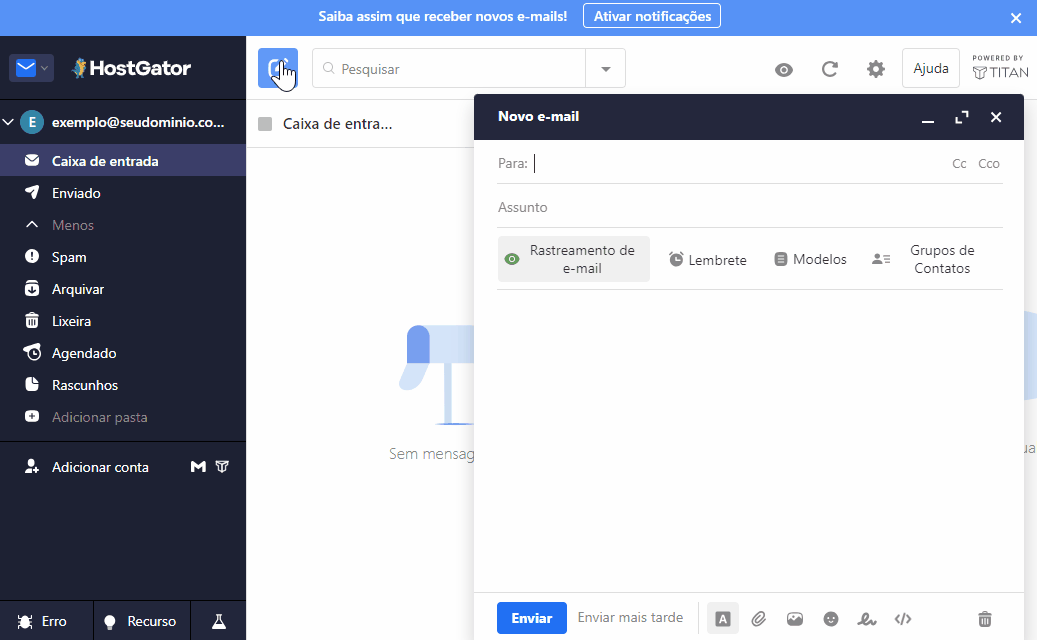
Task: Click Adicionar pasta to add folder
Action: pos(123,417)
